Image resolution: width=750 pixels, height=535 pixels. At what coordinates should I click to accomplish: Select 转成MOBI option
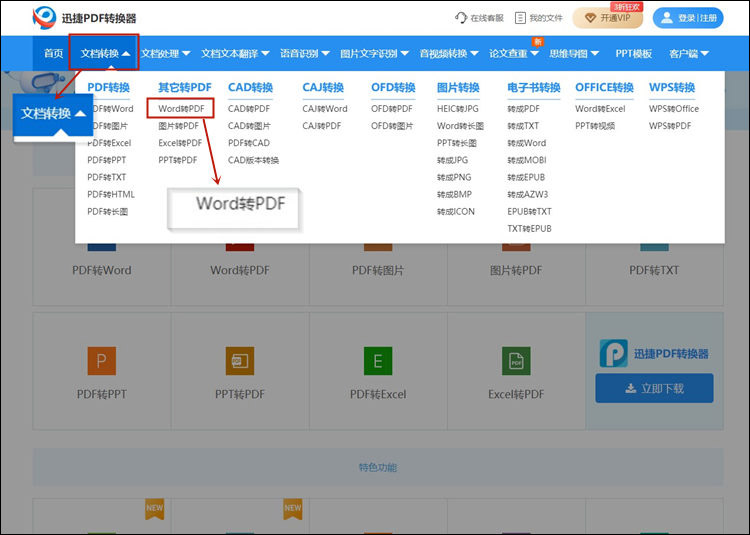[x=527, y=160]
